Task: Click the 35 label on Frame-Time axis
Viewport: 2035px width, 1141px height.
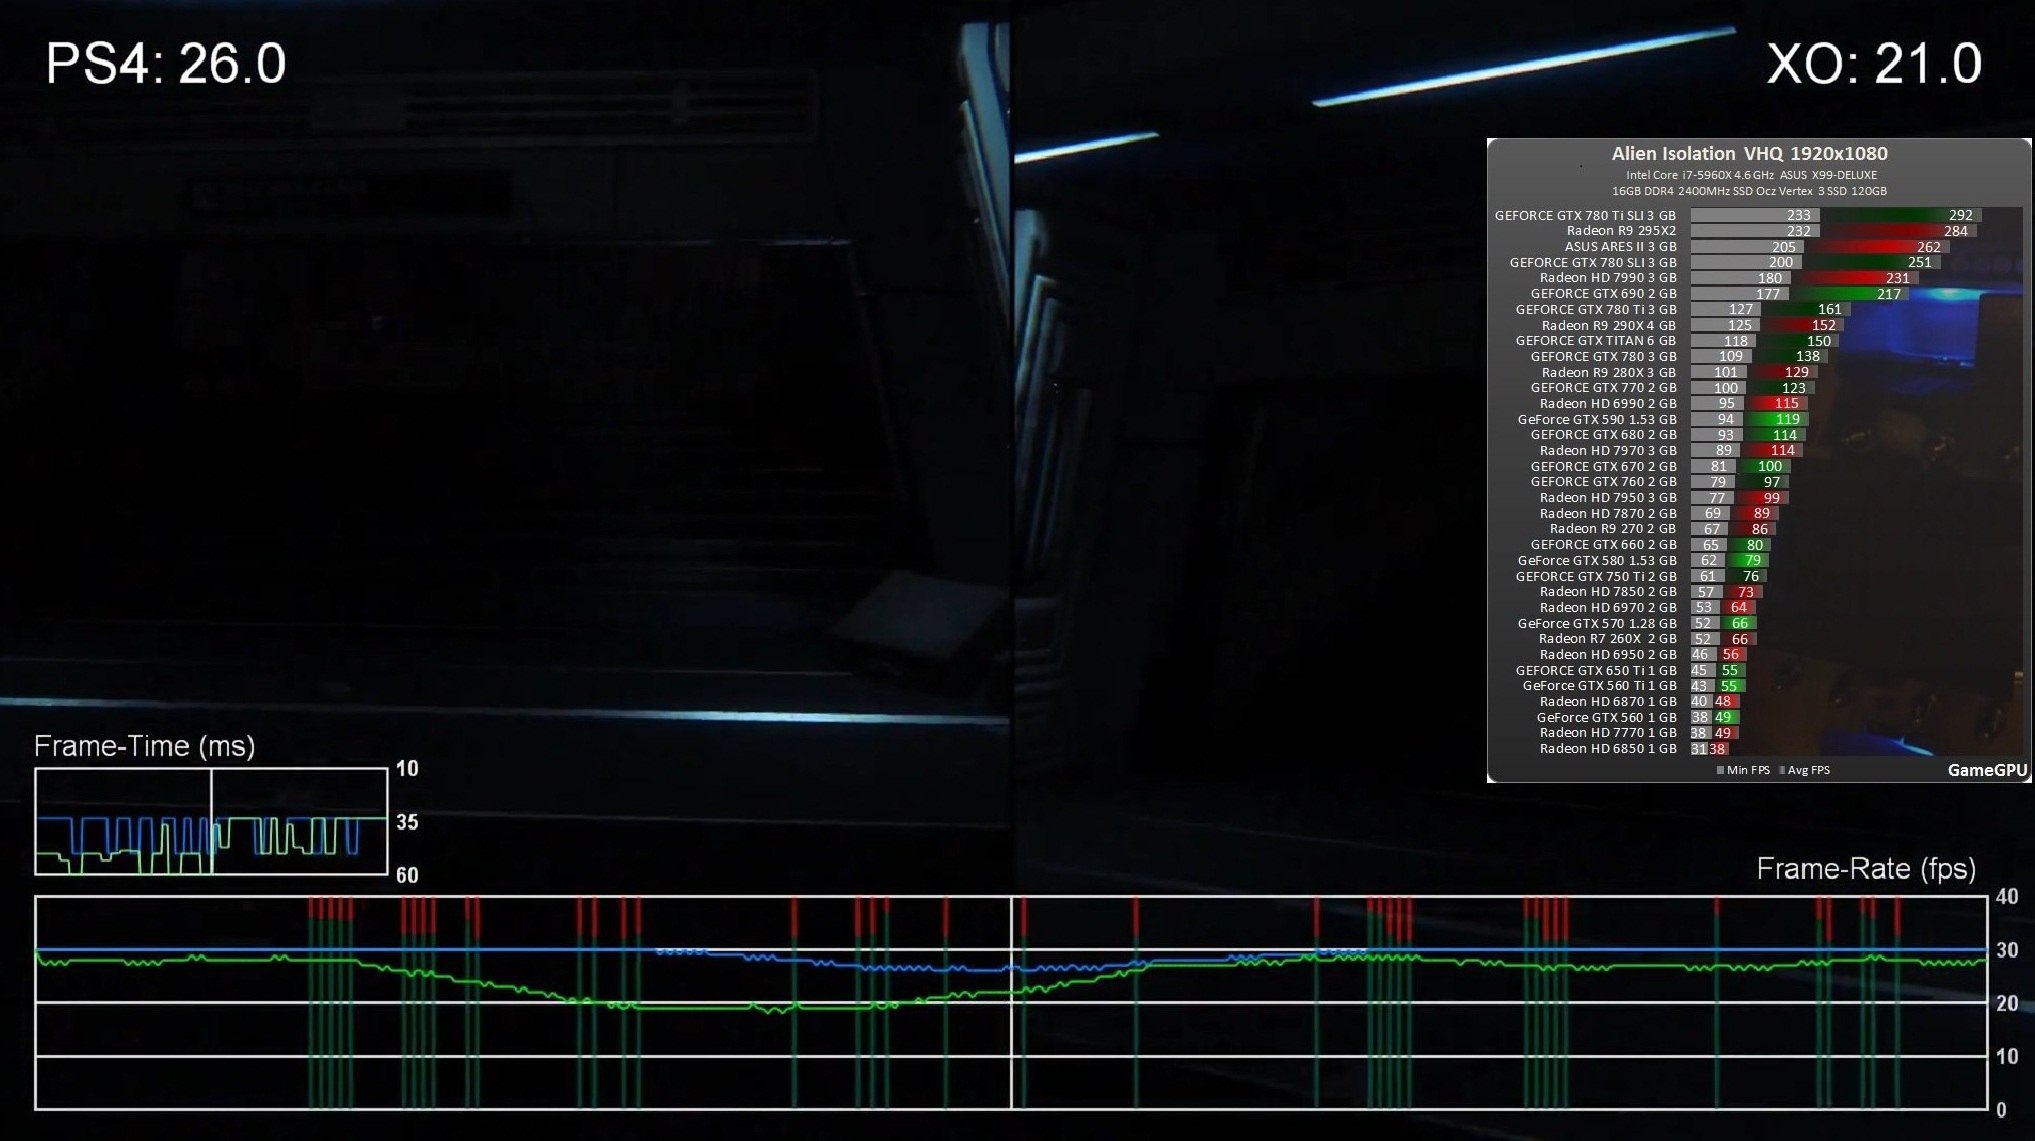Action: coord(407,822)
